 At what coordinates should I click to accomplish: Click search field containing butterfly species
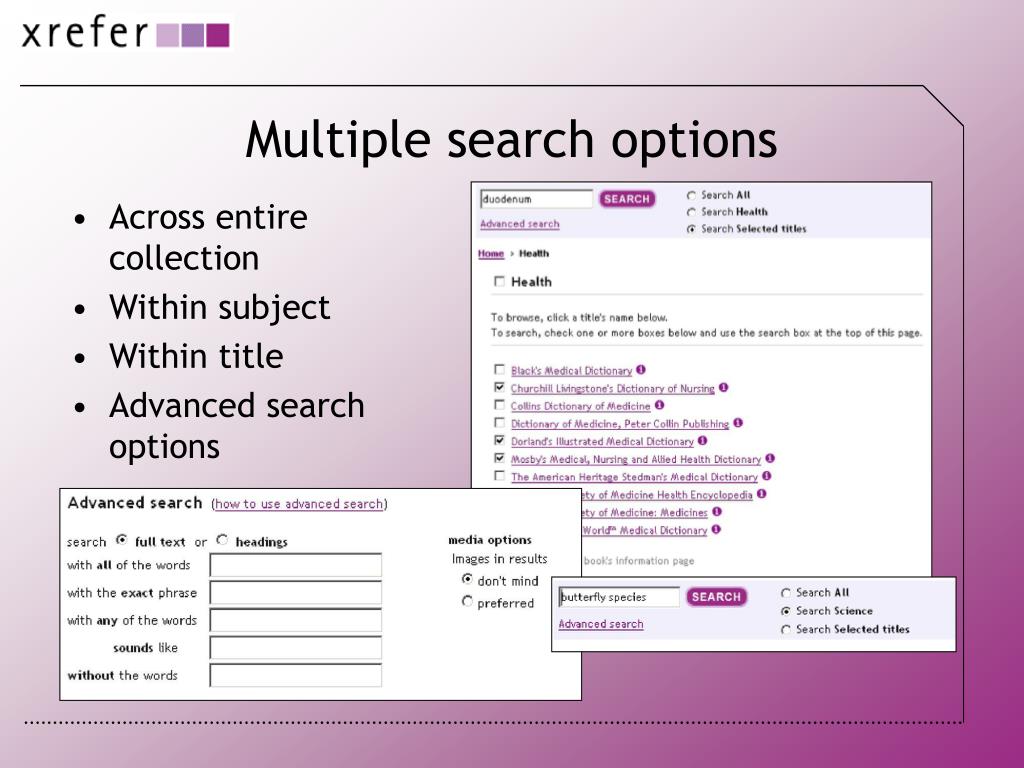click(619, 597)
